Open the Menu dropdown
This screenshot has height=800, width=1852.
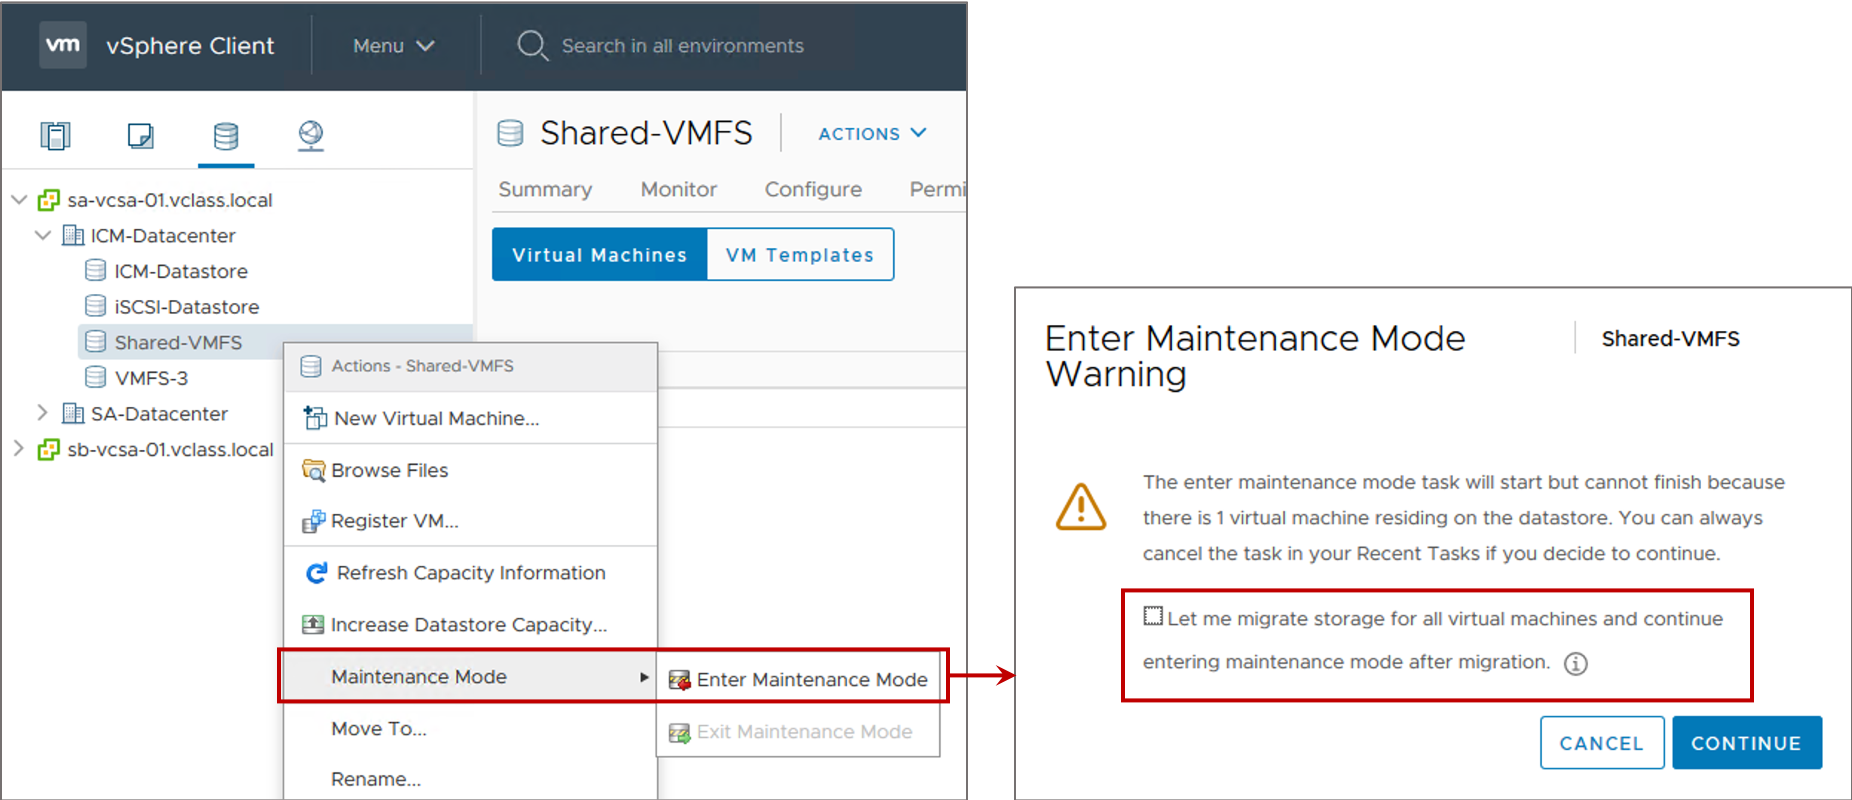[x=394, y=46]
